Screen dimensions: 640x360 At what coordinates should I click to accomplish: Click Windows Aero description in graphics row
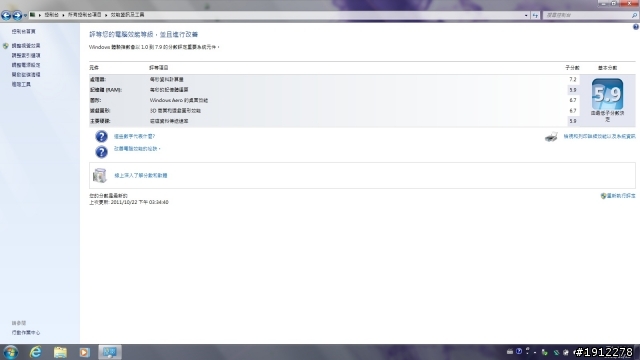coord(179,100)
